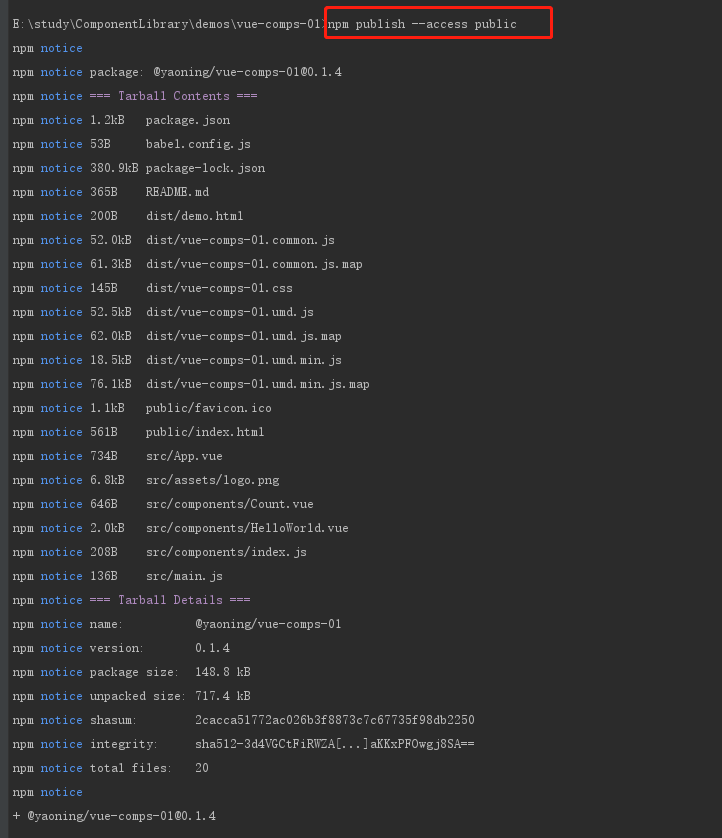Click the '=== Tarball Details ===' heading
Viewport: 722px width, 838px height.
click(170, 600)
